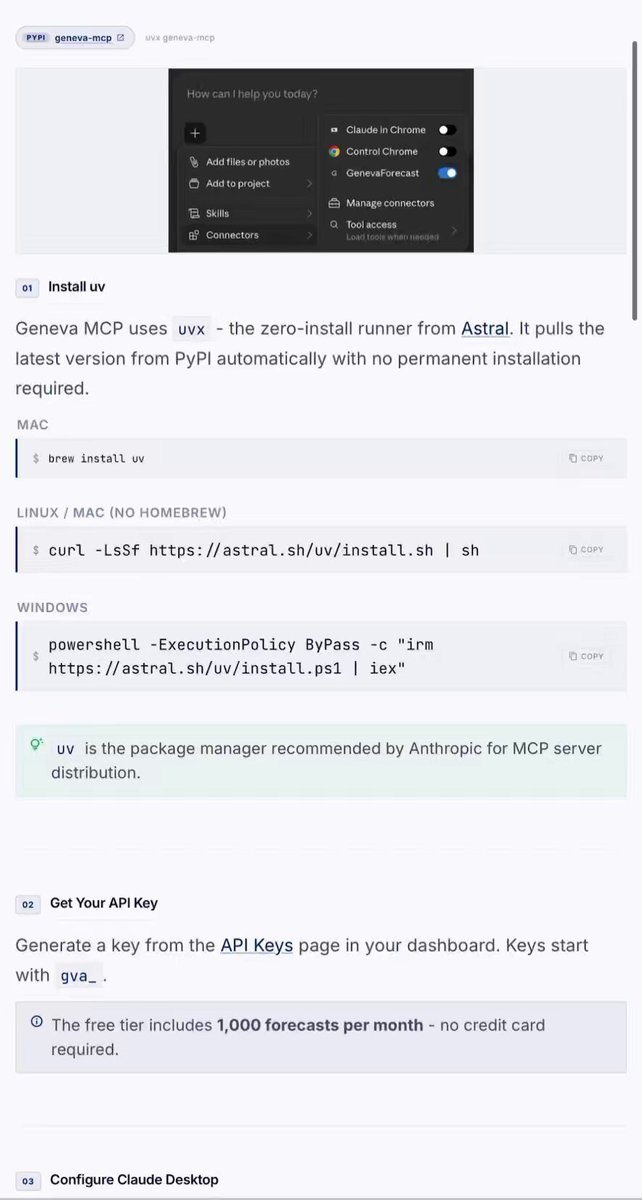Toggle the Claude in Chrome switch

[x=448, y=130]
